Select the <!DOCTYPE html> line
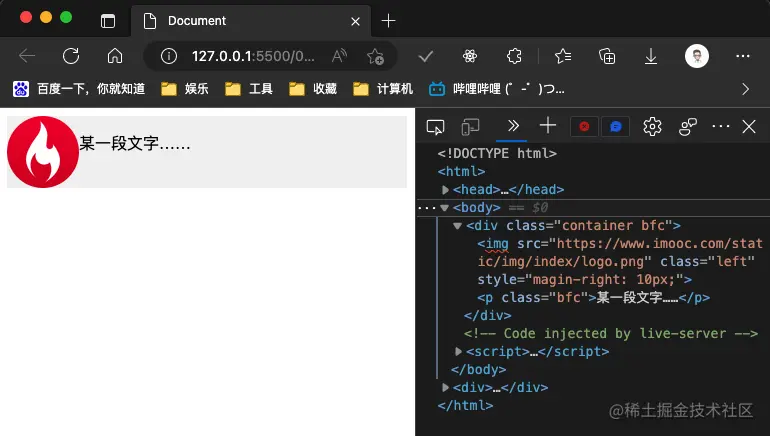The width and height of the screenshot is (770, 436). point(497,154)
